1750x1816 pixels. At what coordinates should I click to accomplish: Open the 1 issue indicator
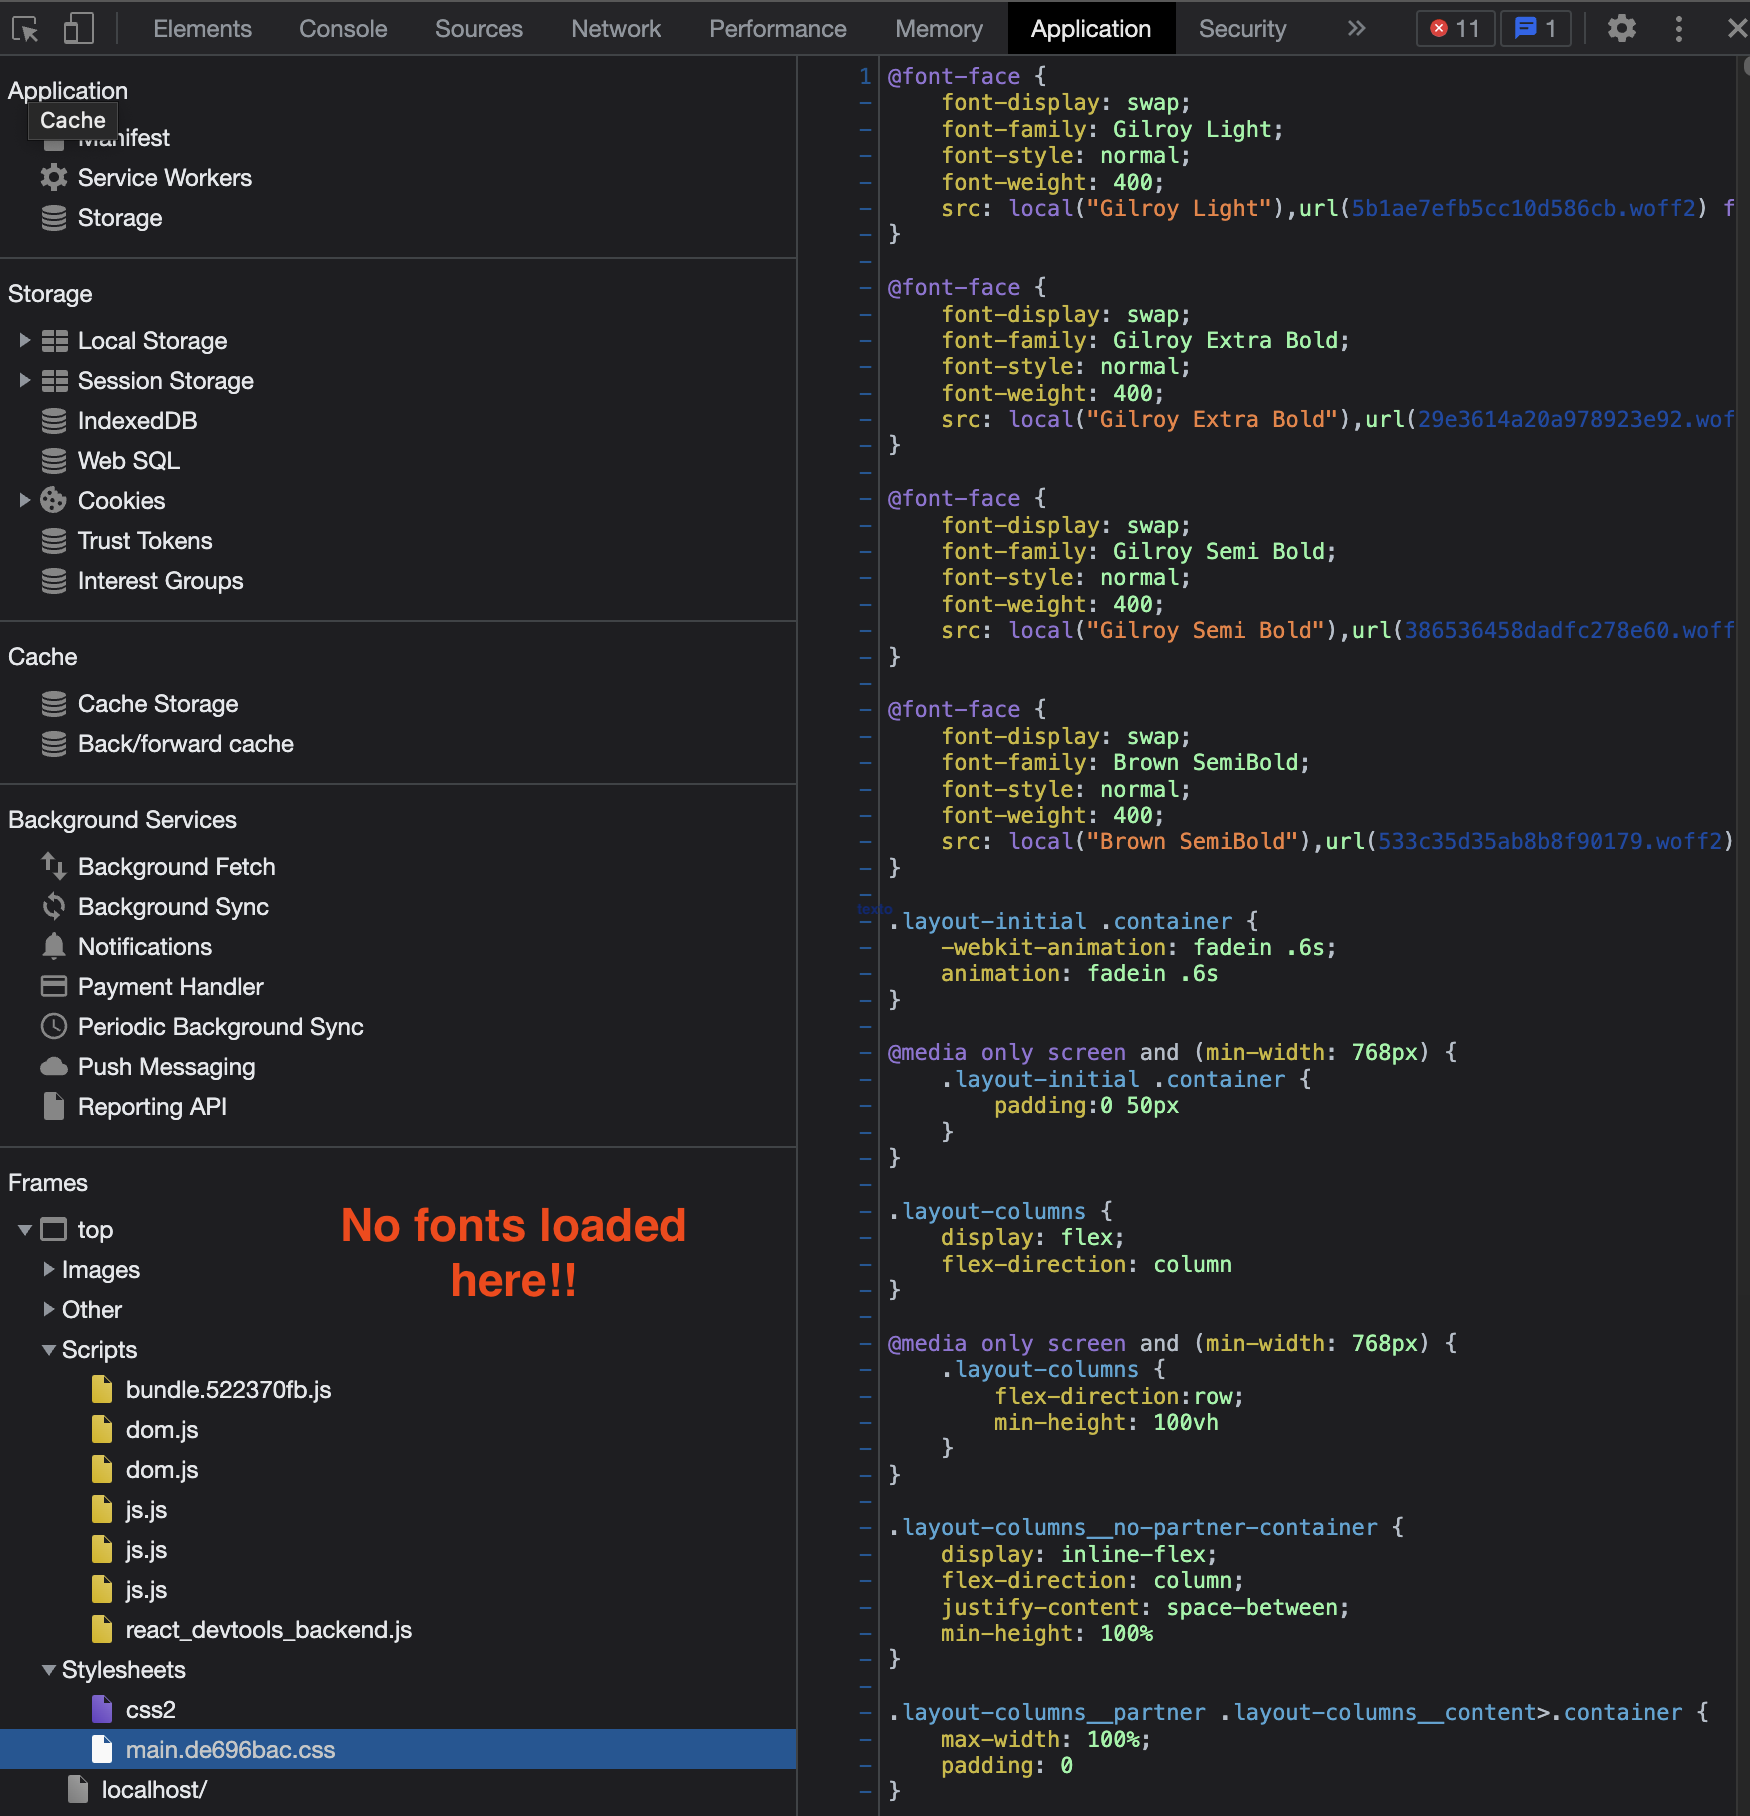[x=1535, y=28]
